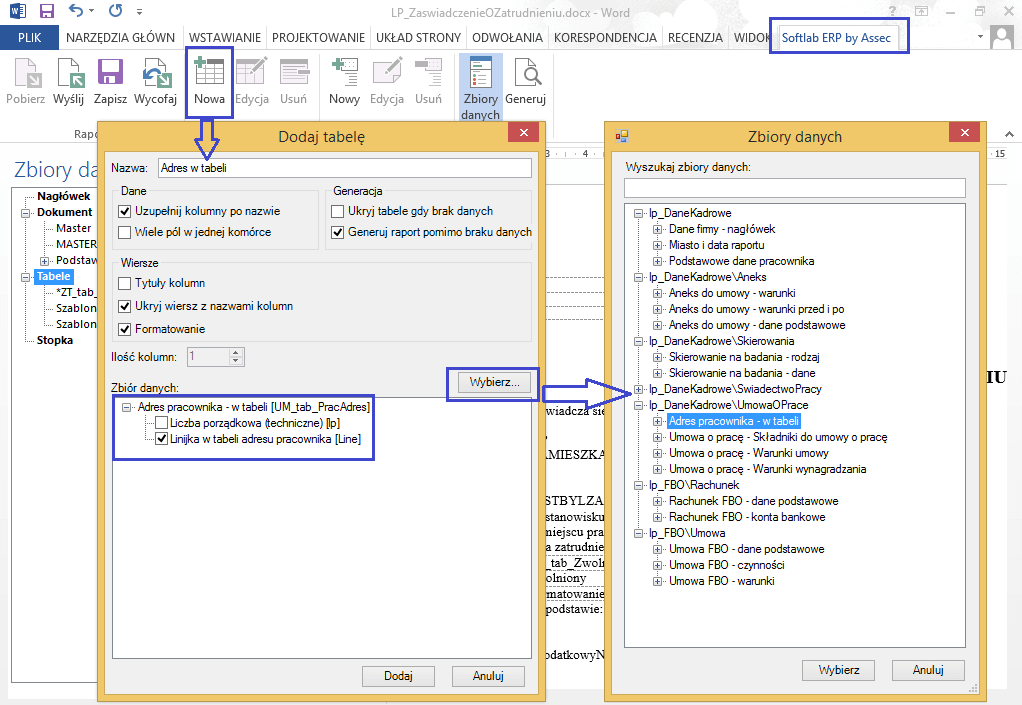1022x705 pixels.
Task: Click the Generuj ribbon icon
Action: point(527,72)
